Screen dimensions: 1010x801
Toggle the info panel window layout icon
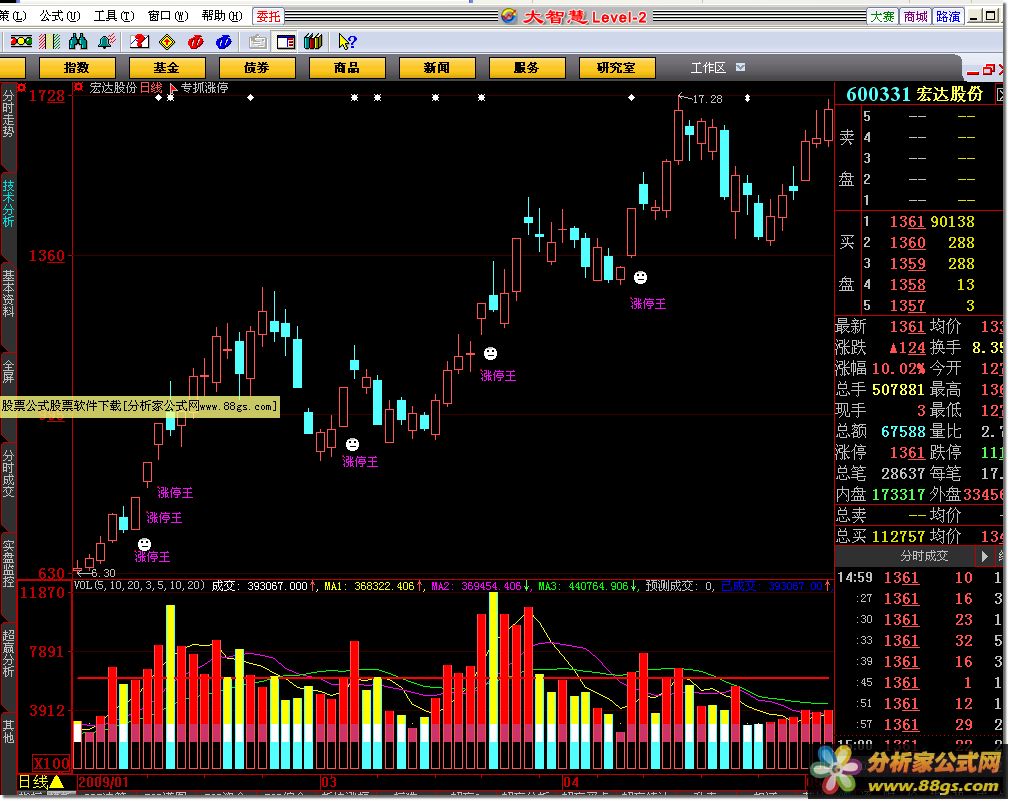click(285, 42)
